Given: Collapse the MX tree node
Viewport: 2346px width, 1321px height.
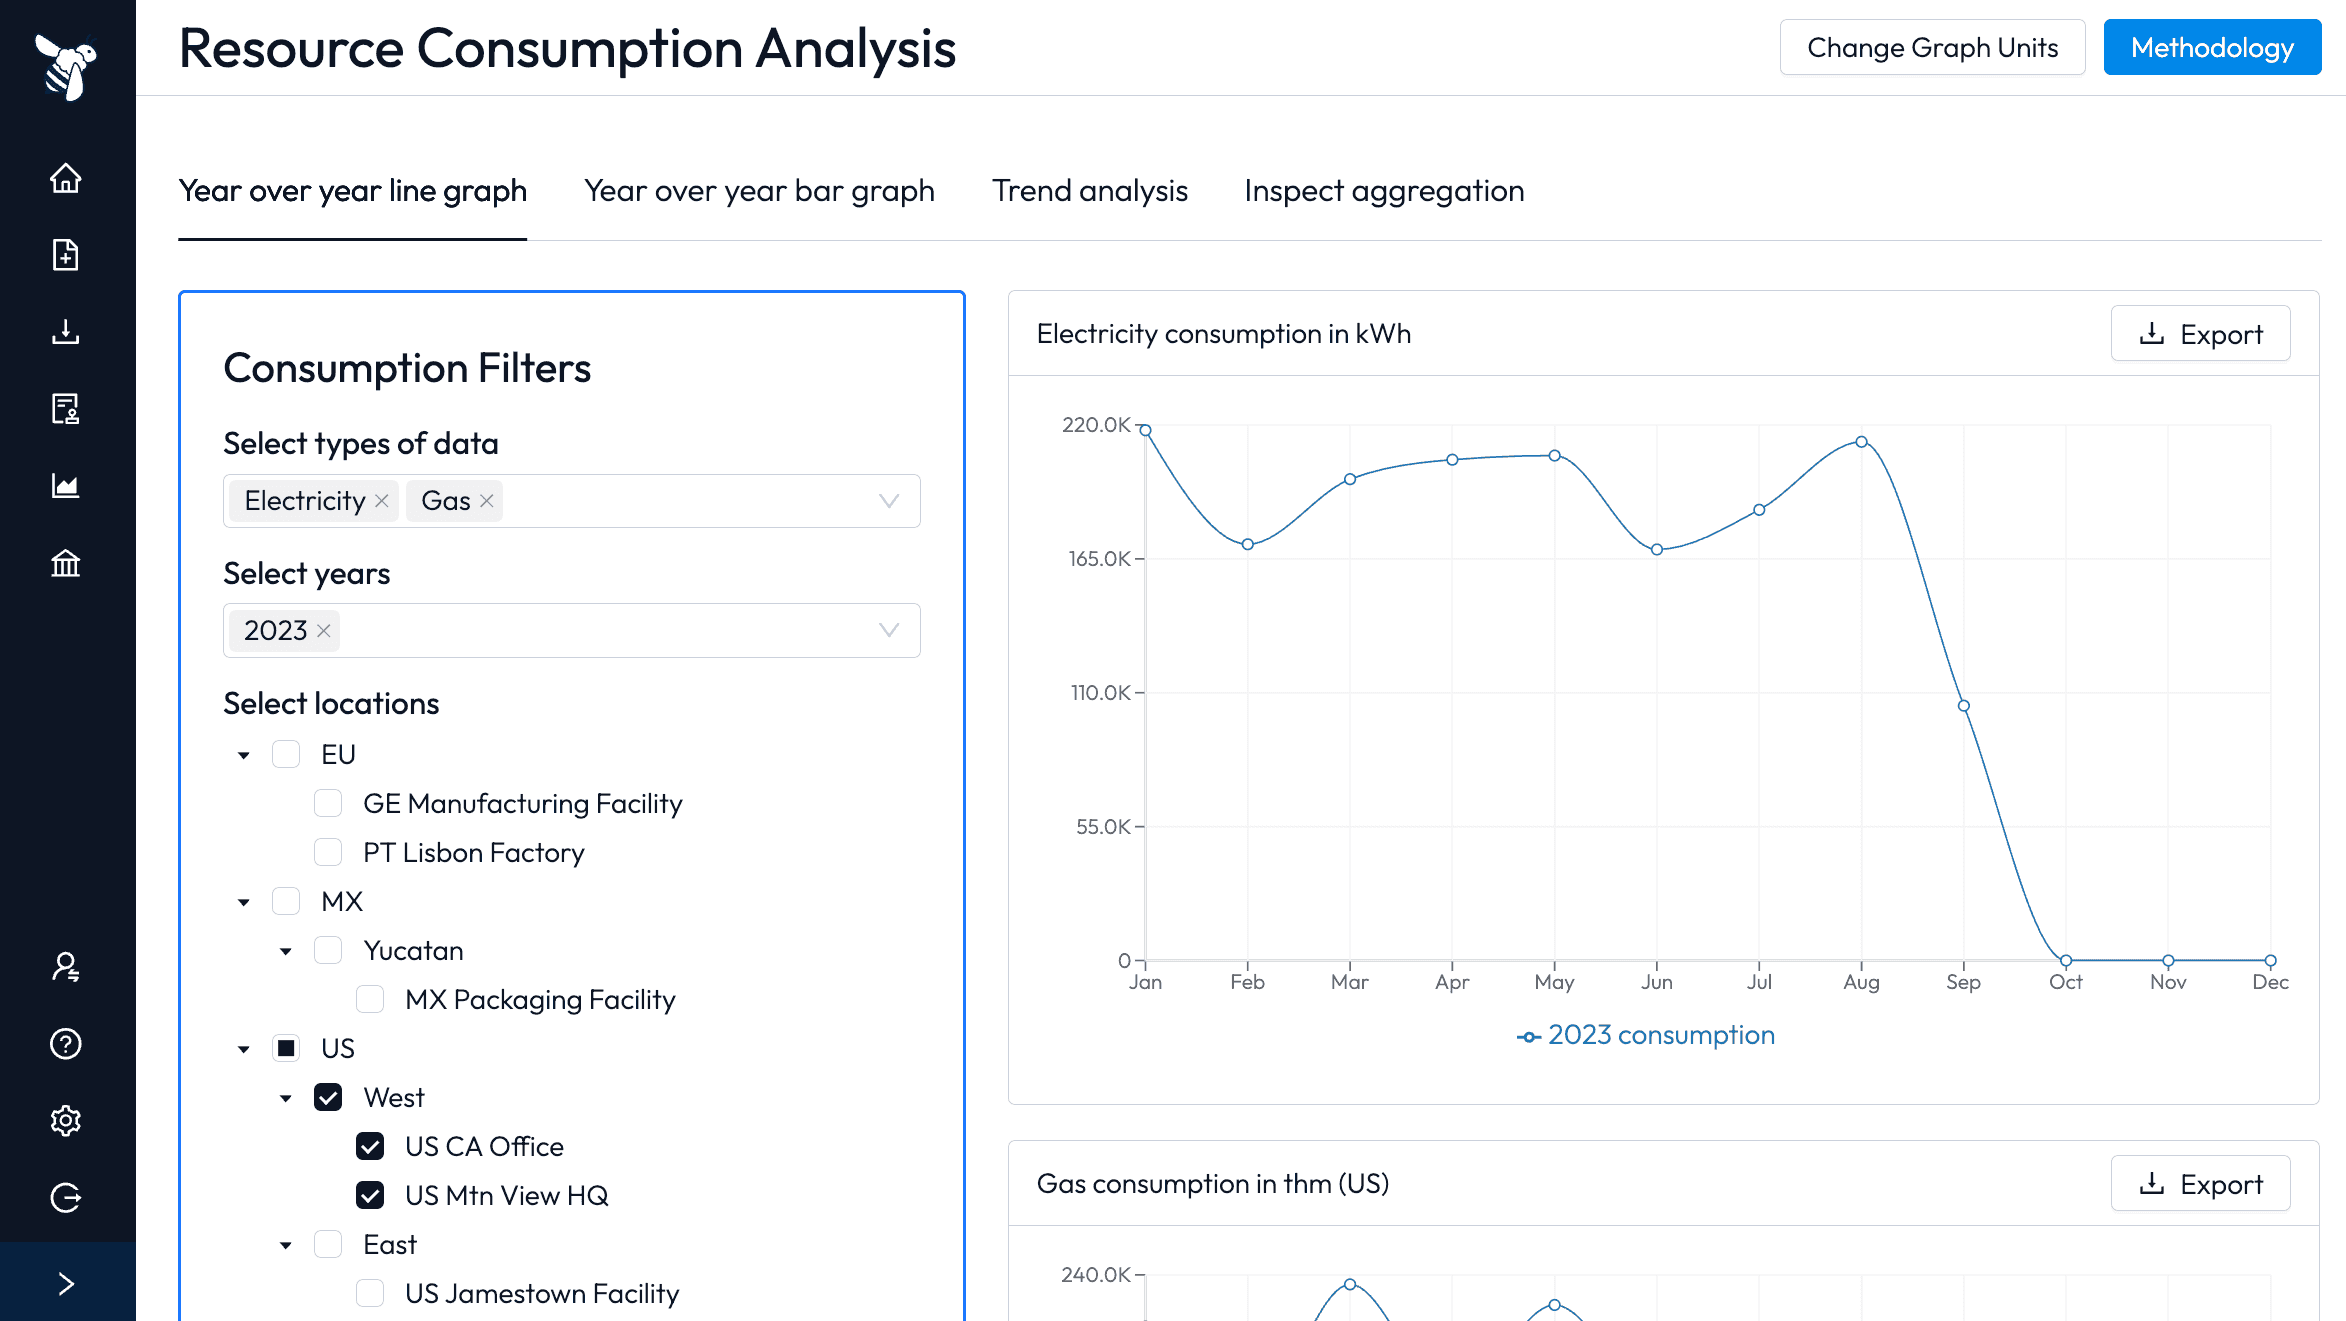Looking at the screenshot, I should (x=244, y=902).
